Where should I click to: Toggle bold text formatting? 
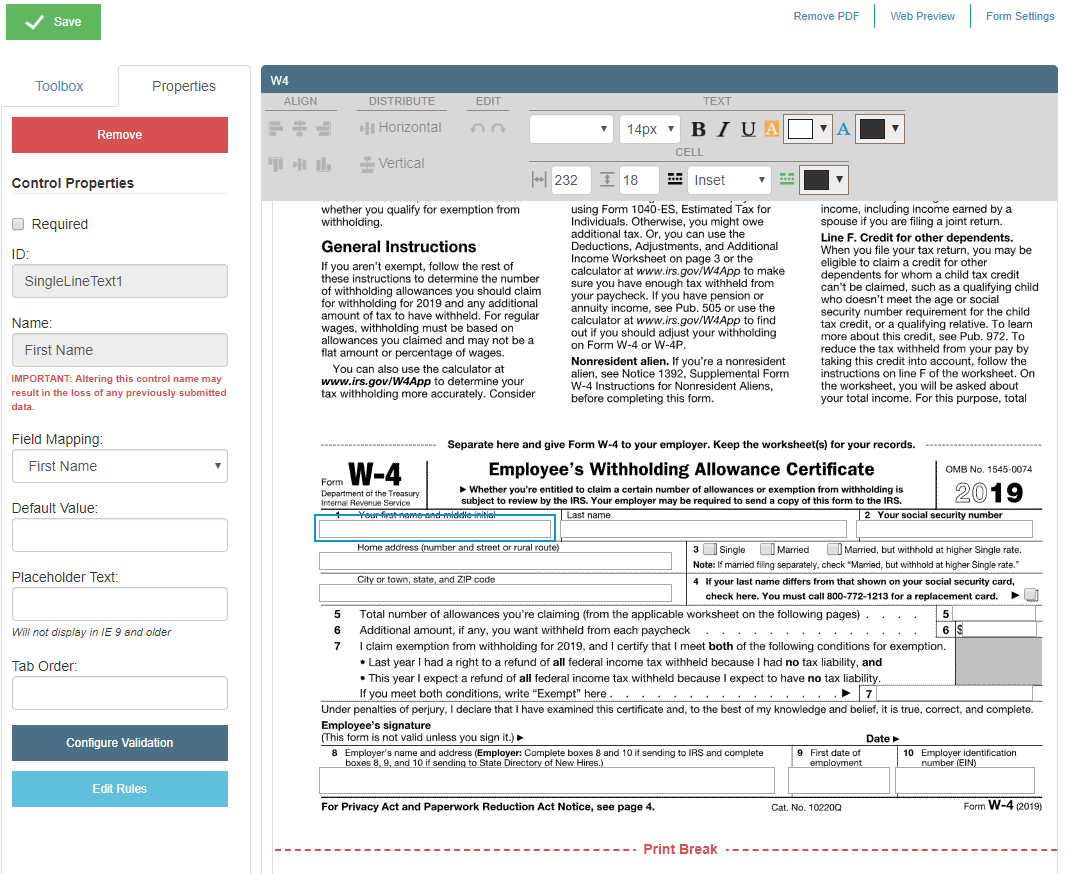pyautogui.click(x=698, y=129)
